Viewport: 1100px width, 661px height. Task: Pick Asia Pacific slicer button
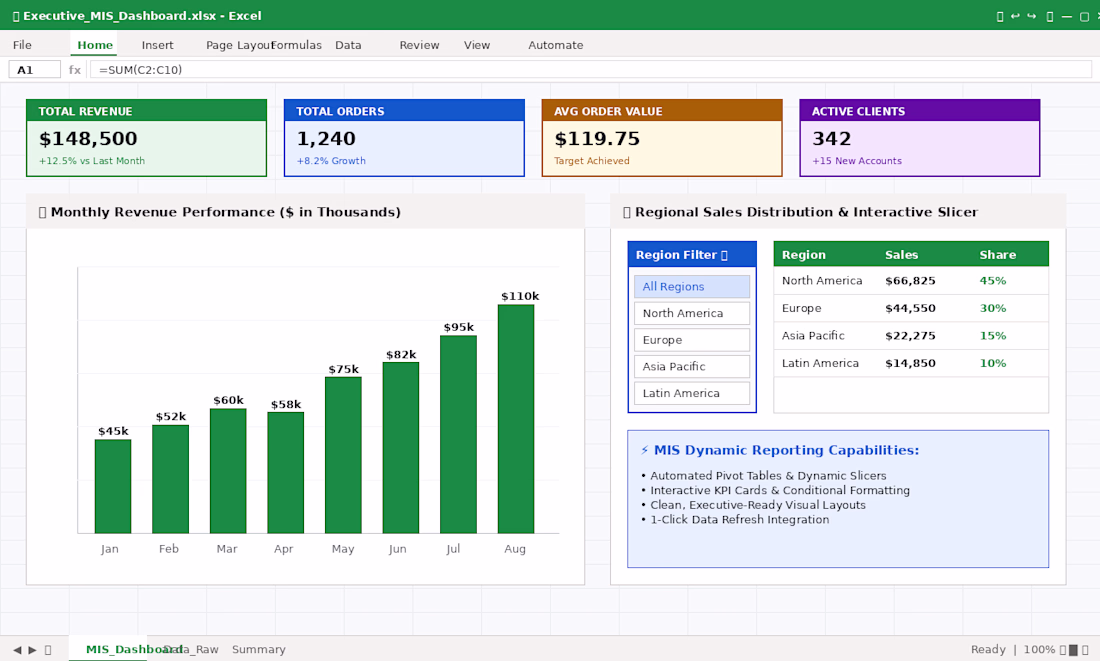(x=692, y=366)
